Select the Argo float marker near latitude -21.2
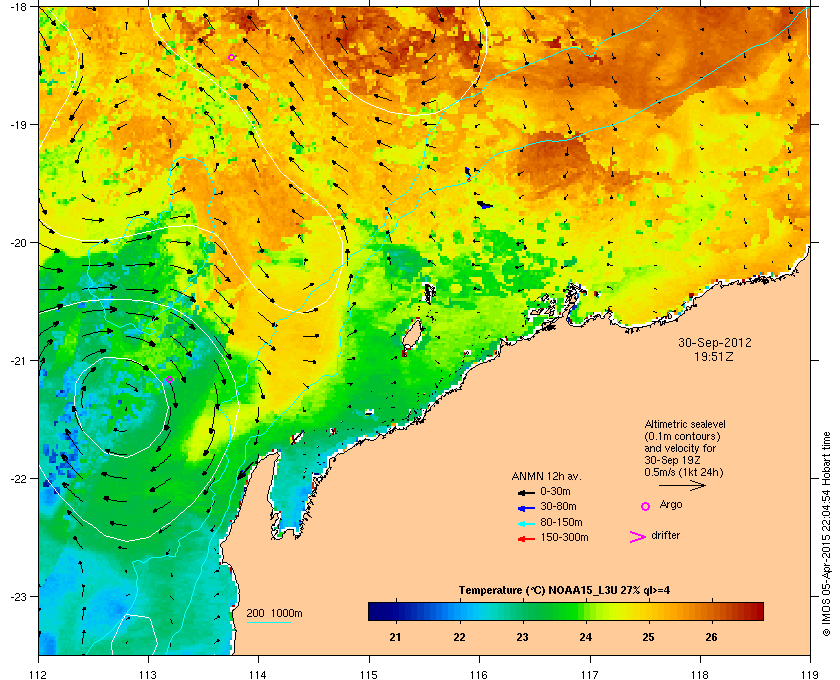 (x=169, y=379)
